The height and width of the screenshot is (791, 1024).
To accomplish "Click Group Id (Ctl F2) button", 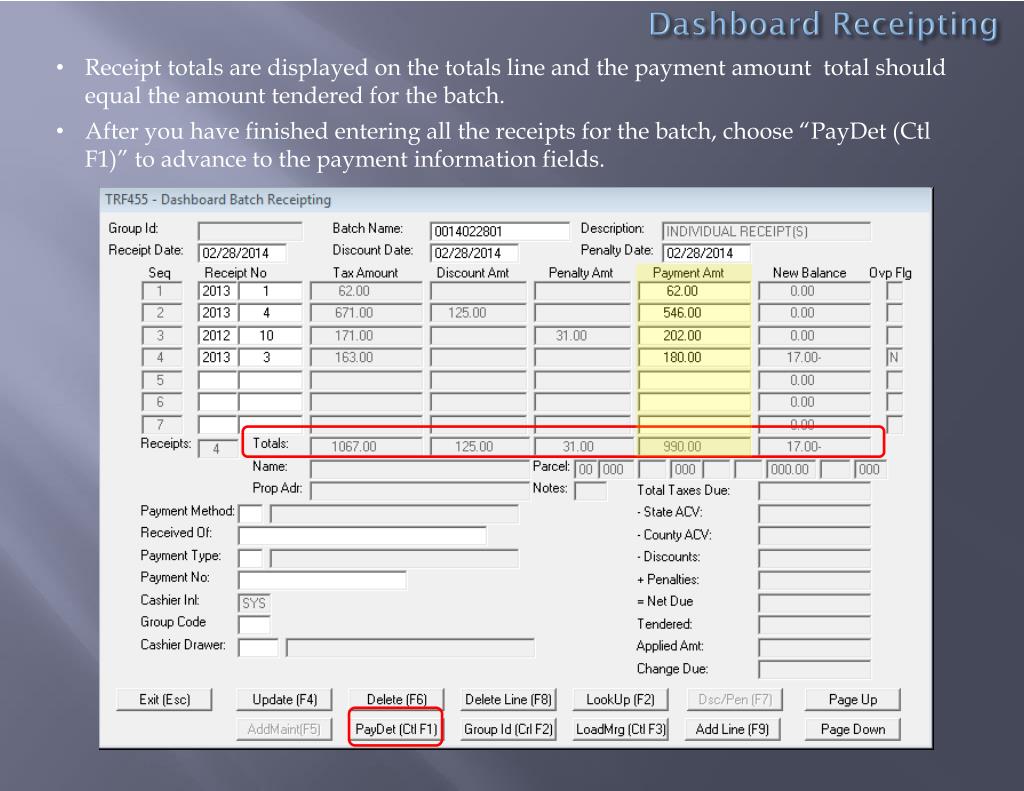I will click(x=508, y=729).
